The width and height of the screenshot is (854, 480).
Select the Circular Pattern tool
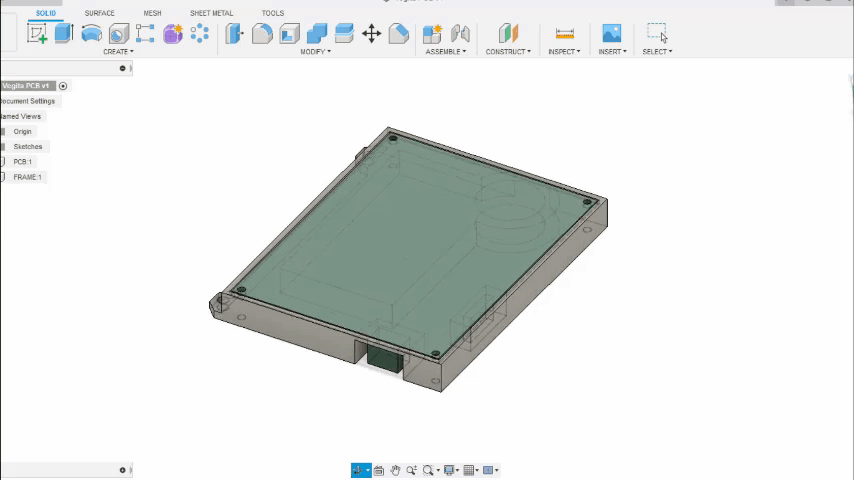(x=200, y=33)
